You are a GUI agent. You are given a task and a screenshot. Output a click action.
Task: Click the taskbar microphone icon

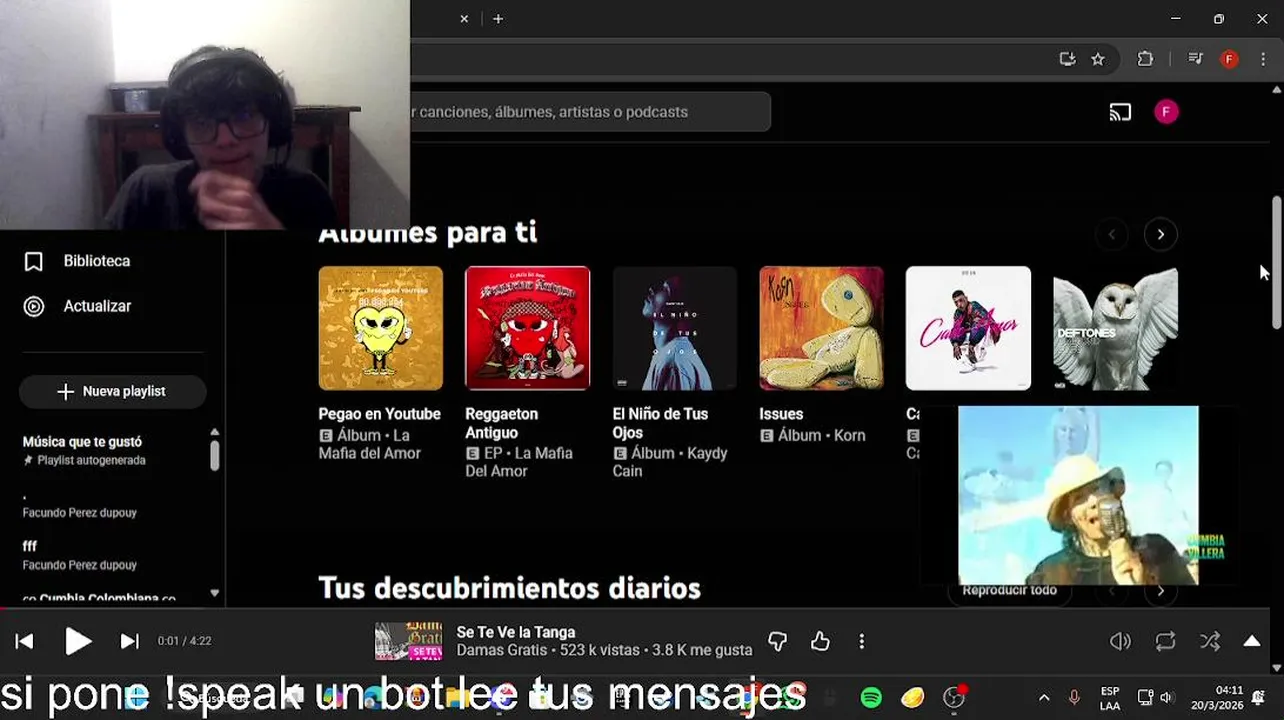pyautogui.click(x=1074, y=697)
